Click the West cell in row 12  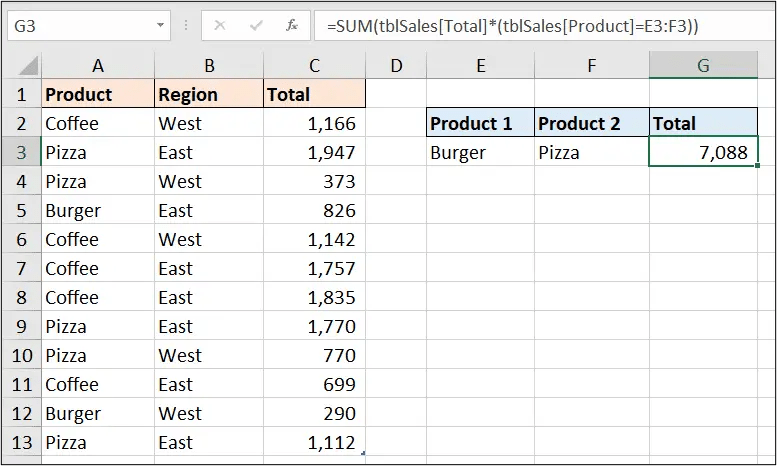(x=209, y=413)
